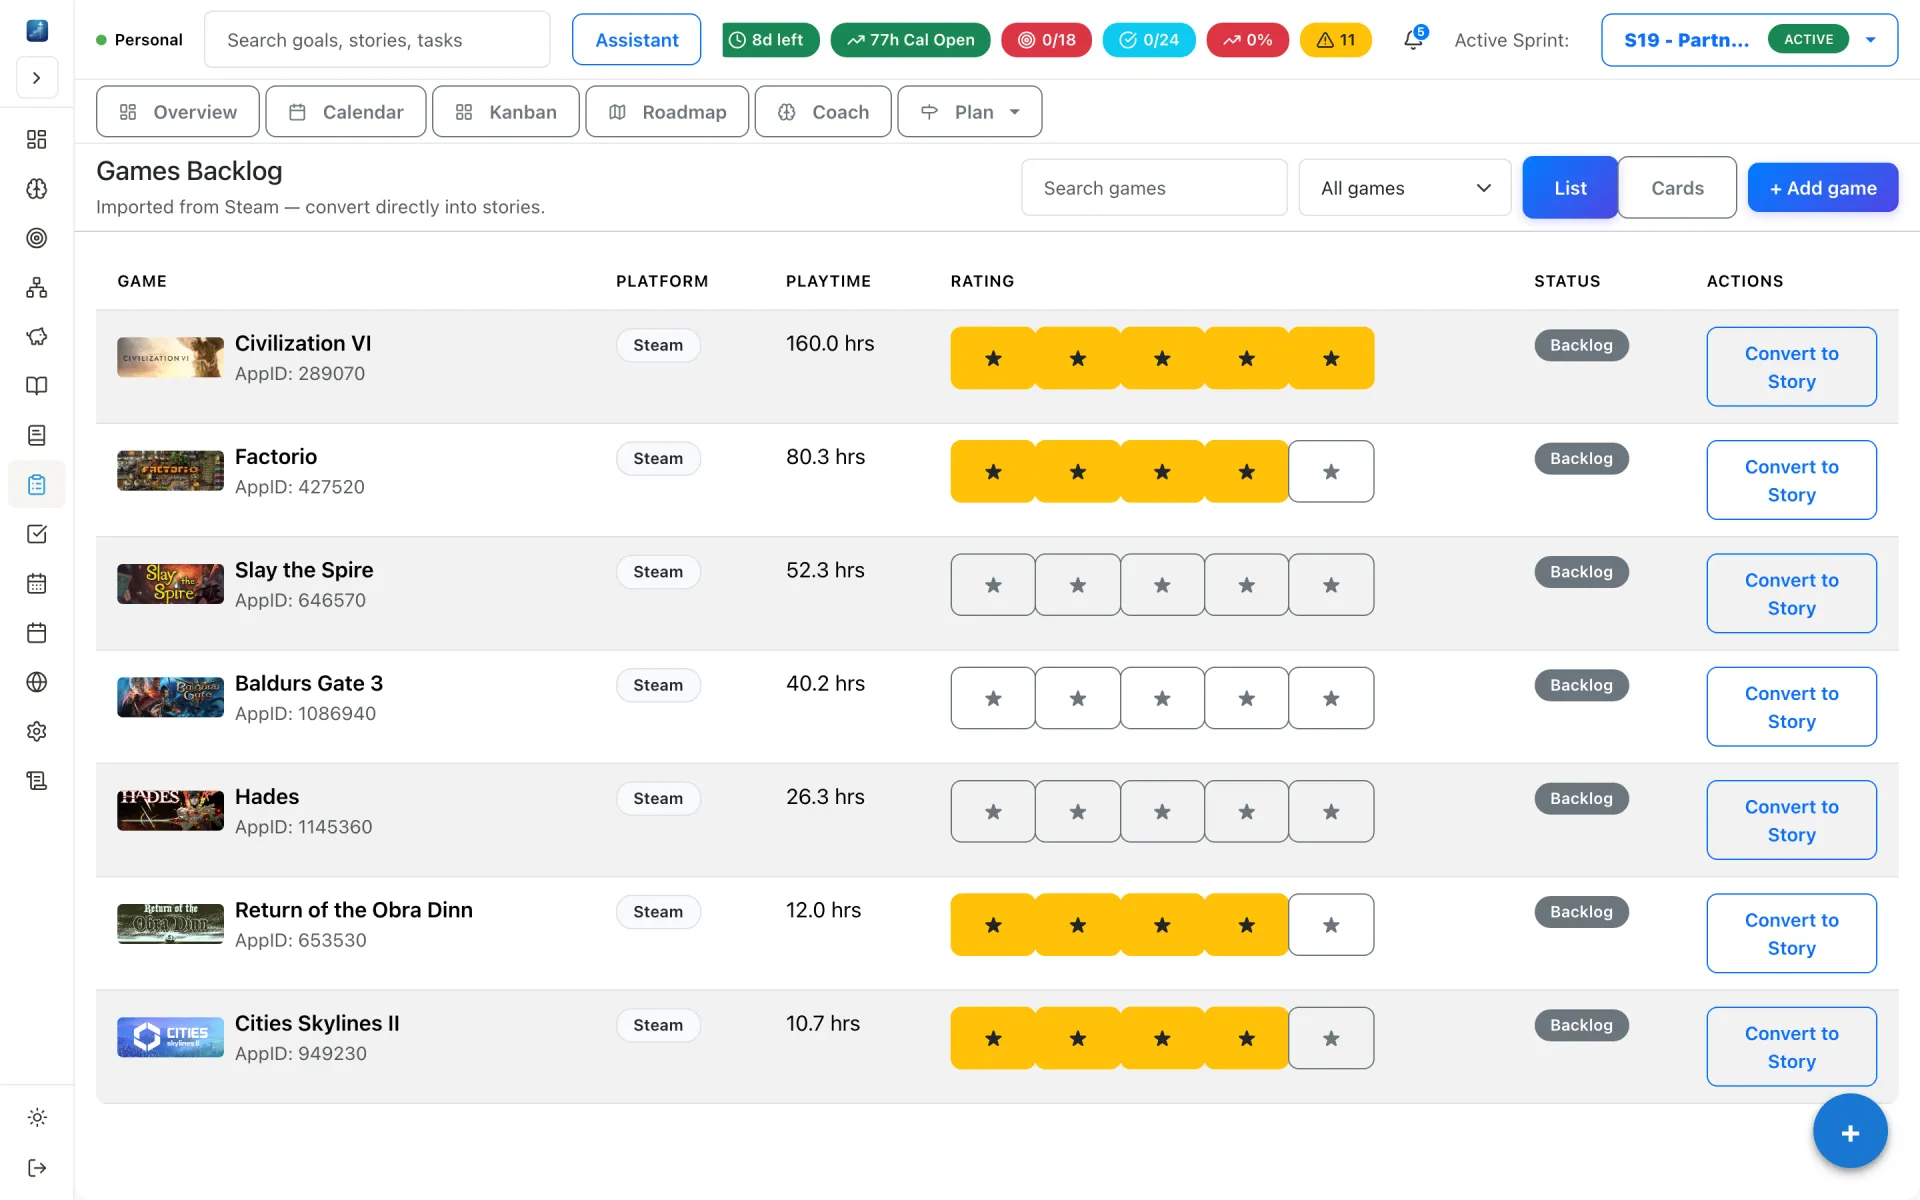This screenshot has height=1200, width=1920.
Task: Switch to the Kanban tab
Action: click(506, 112)
